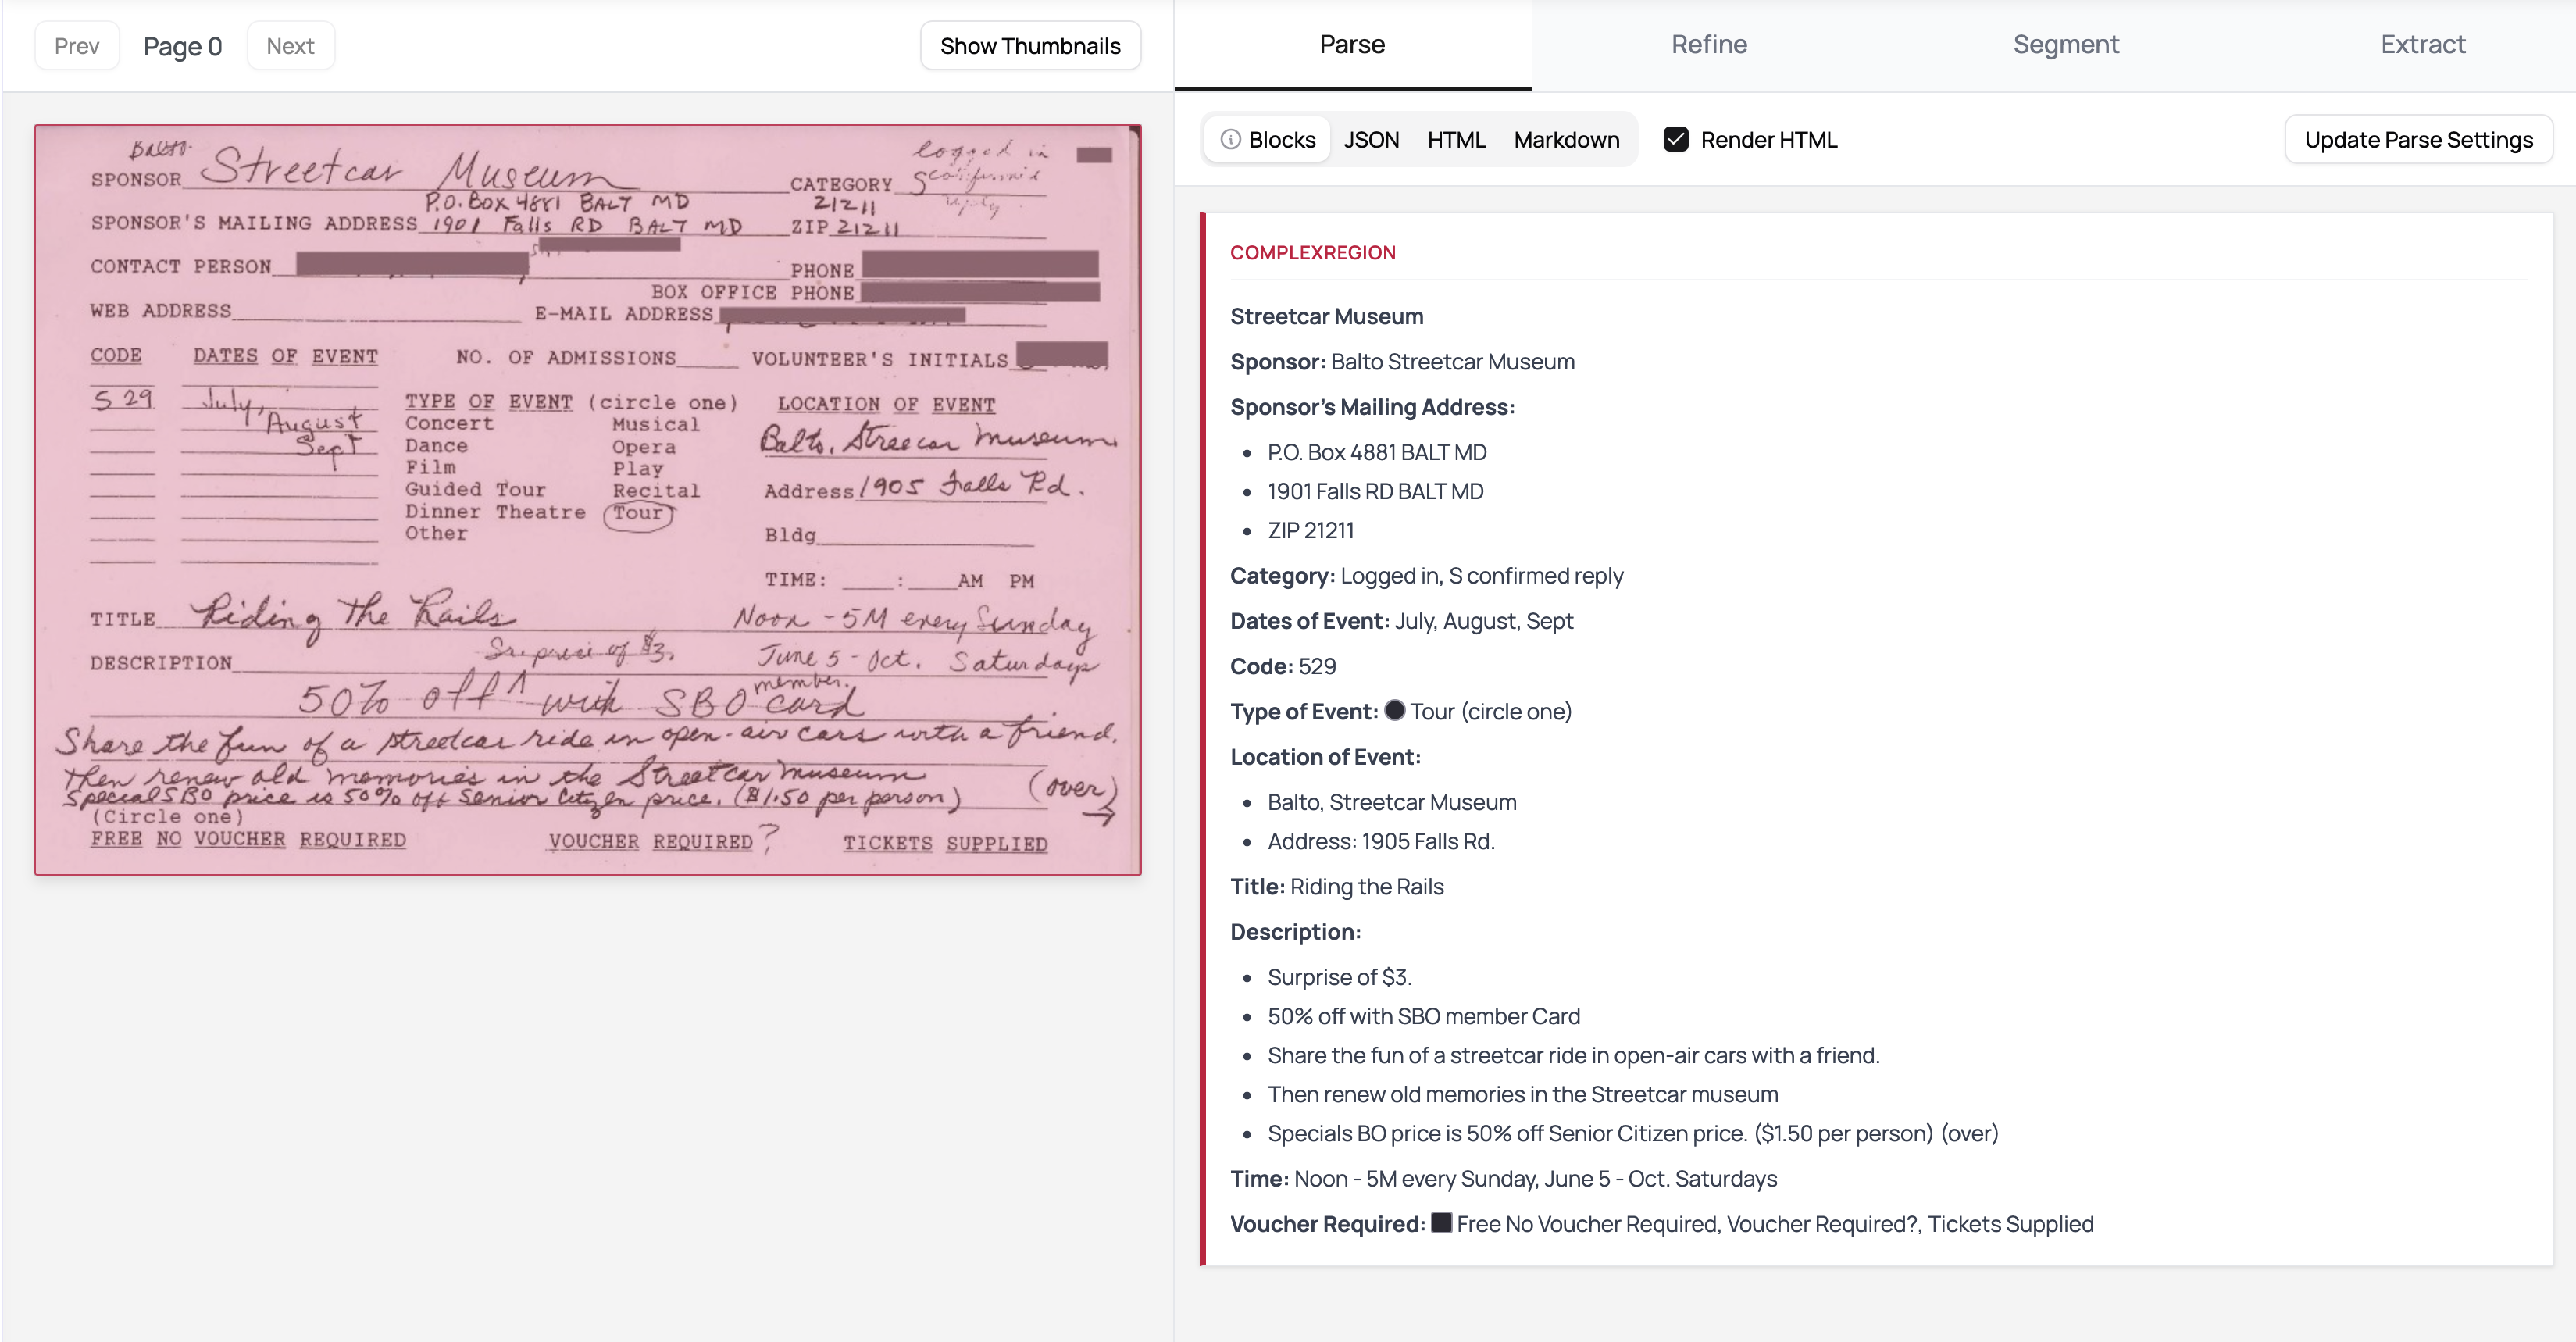Click the 'Location of Event:' label

click(1325, 758)
